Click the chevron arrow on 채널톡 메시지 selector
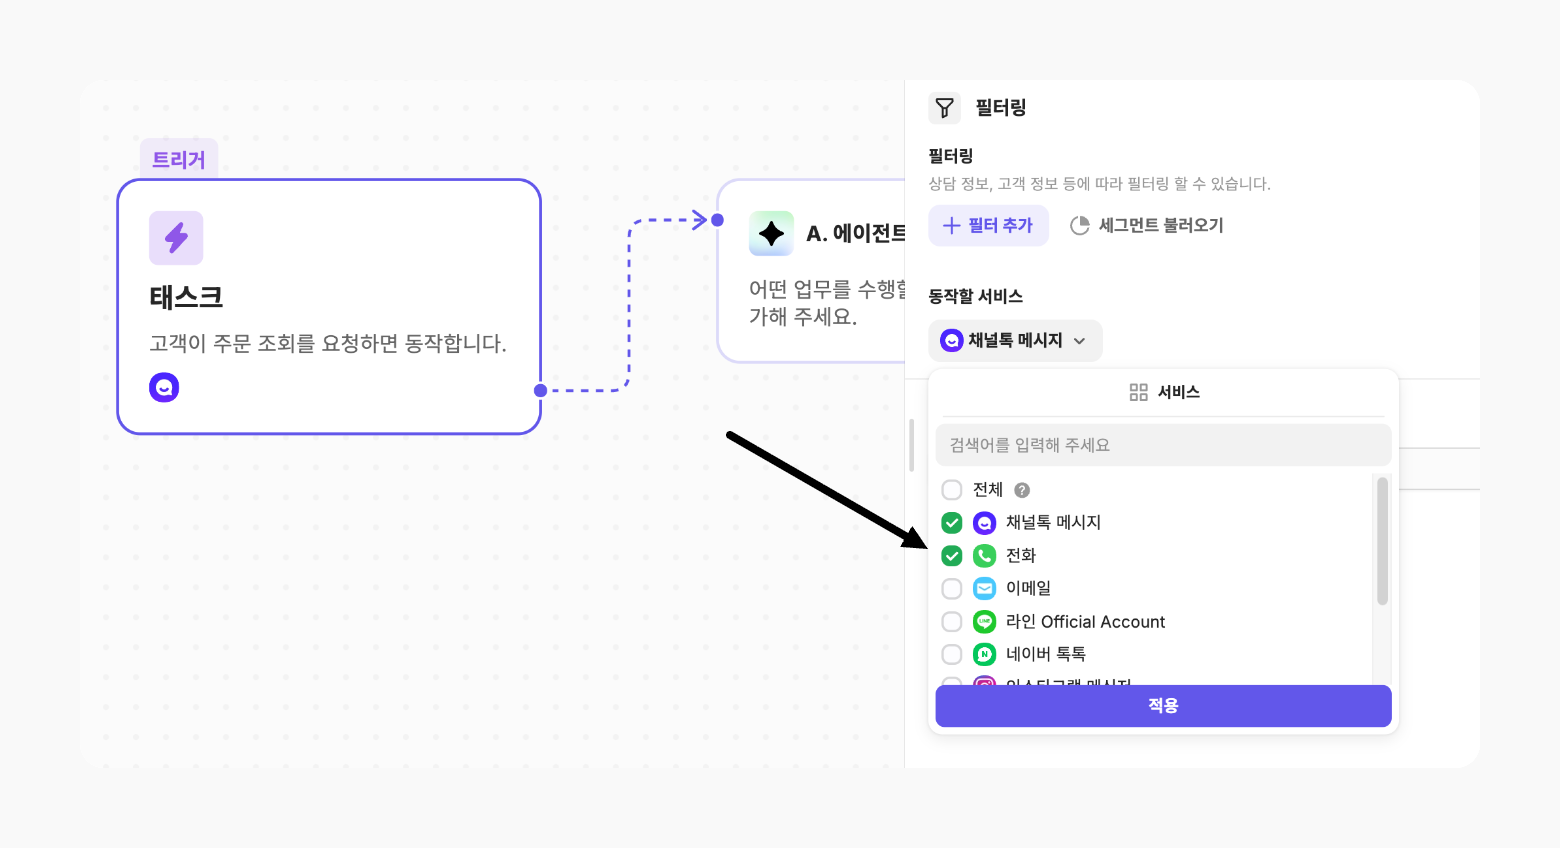1560x848 pixels. [x=1080, y=341]
